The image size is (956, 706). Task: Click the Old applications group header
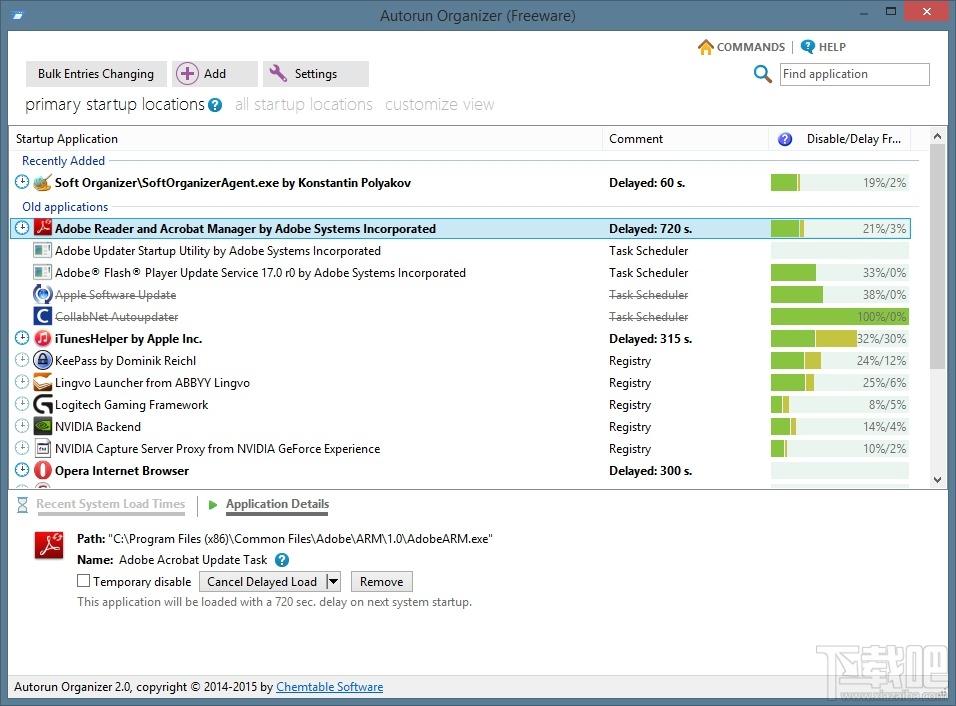click(65, 207)
